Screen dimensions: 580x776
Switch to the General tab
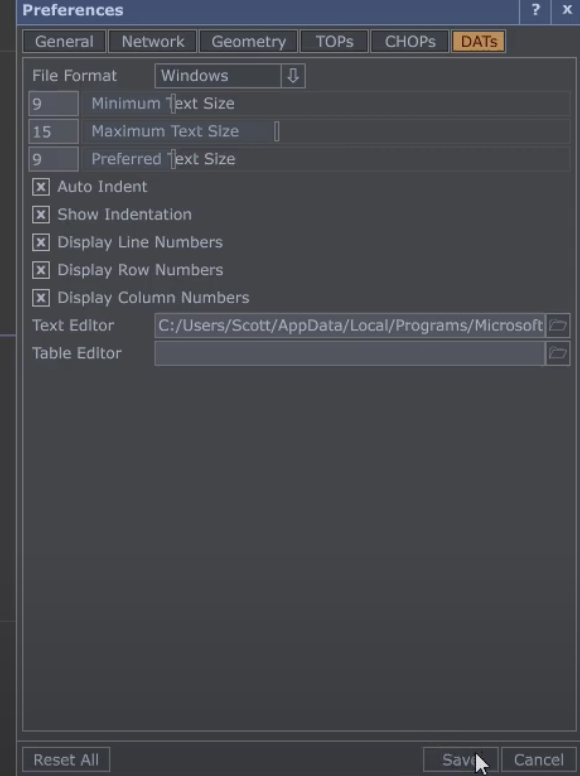pyautogui.click(x=64, y=42)
